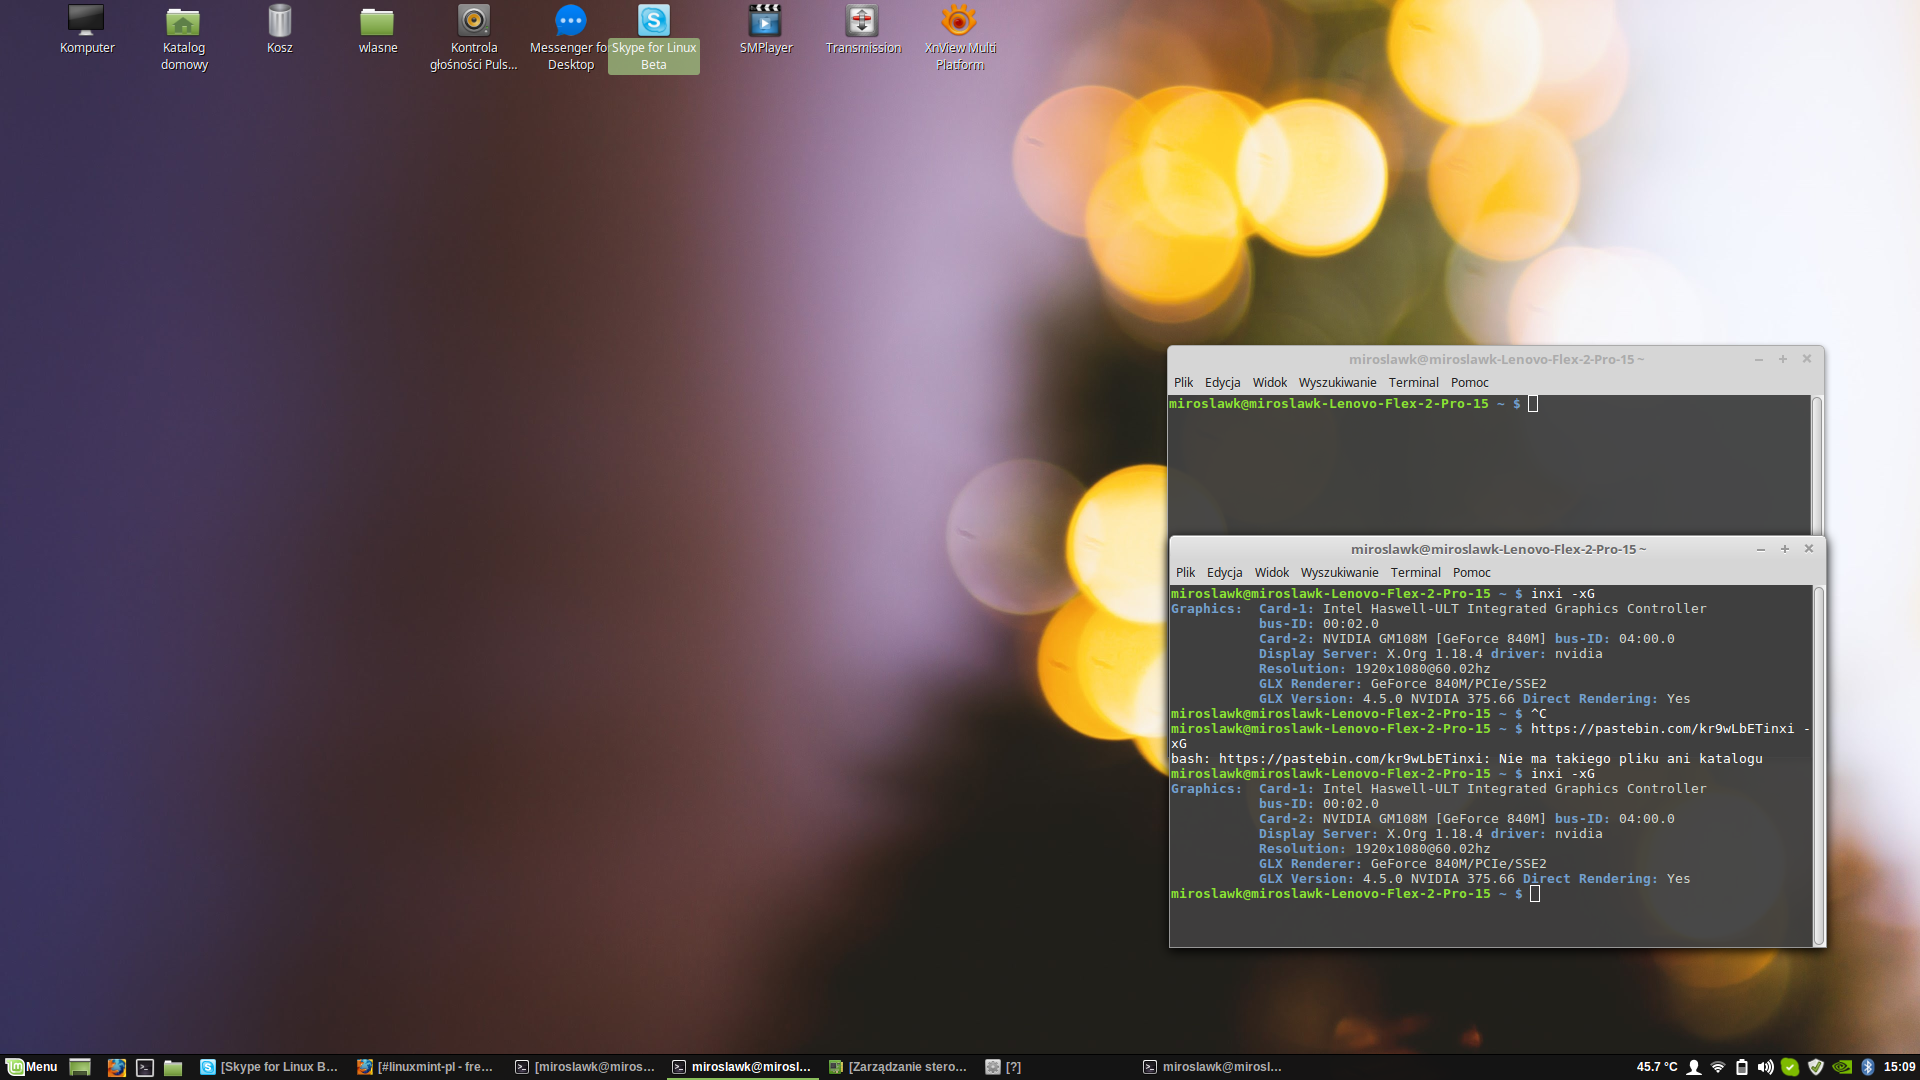The width and height of the screenshot is (1920, 1080).
Task: Open the Wi-Fi network tray icon
Action: click(x=1718, y=1067)
